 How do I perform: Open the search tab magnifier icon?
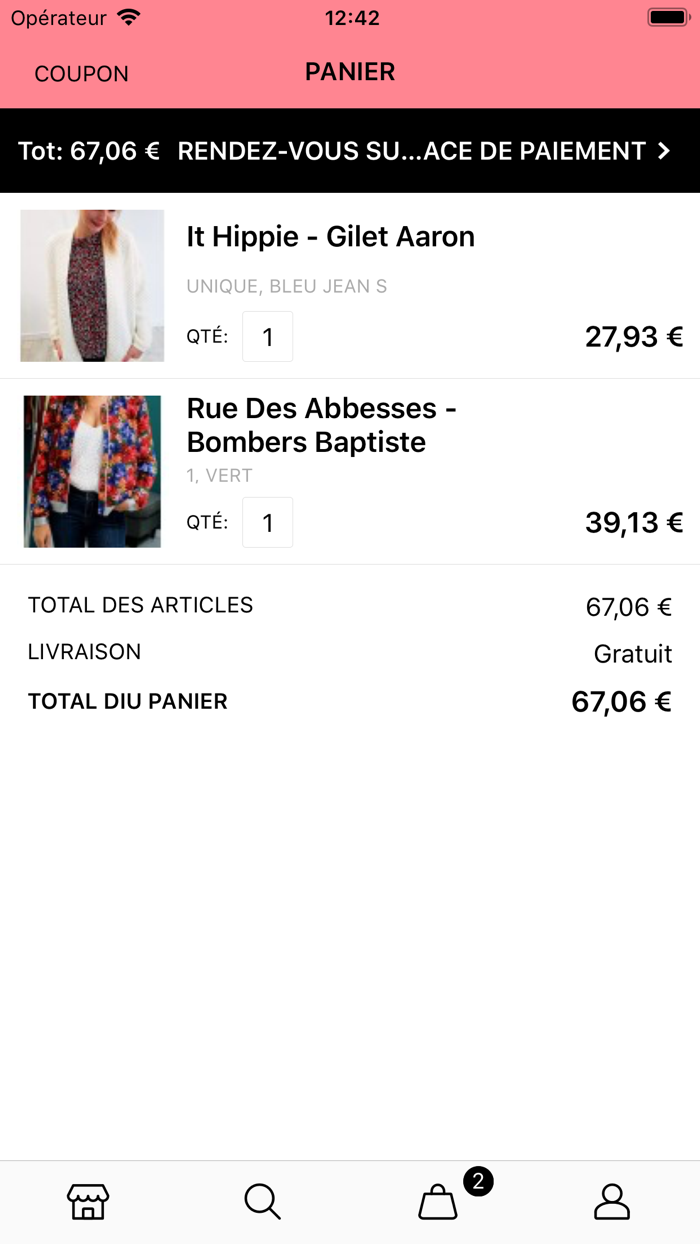click(263, 1201)
